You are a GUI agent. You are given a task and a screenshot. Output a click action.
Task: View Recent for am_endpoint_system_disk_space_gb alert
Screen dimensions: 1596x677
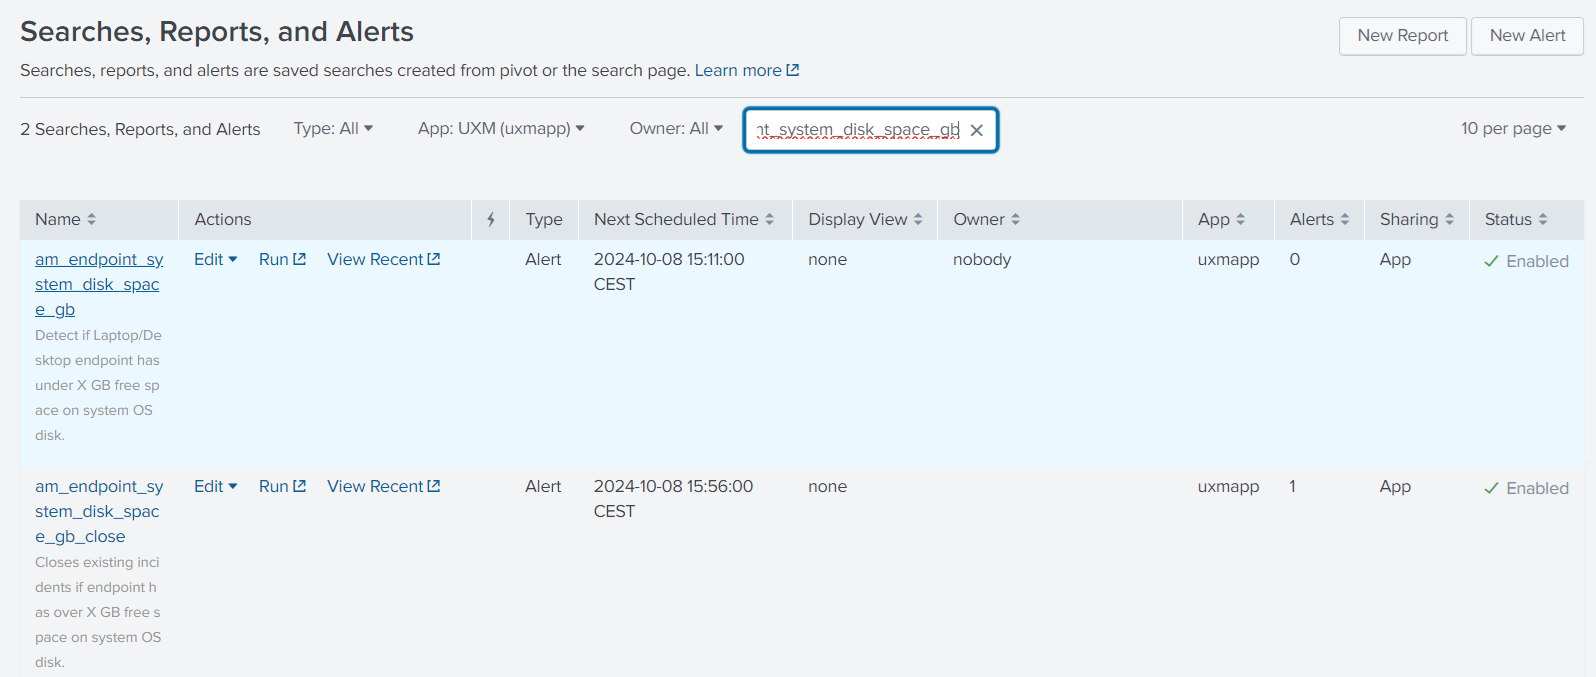tap(384, 259)
